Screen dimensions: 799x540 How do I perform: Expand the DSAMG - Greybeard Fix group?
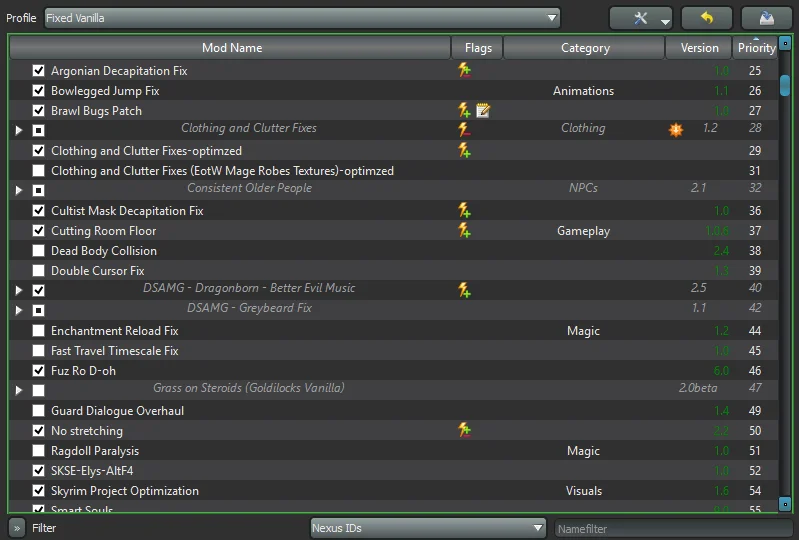(19, 310)
